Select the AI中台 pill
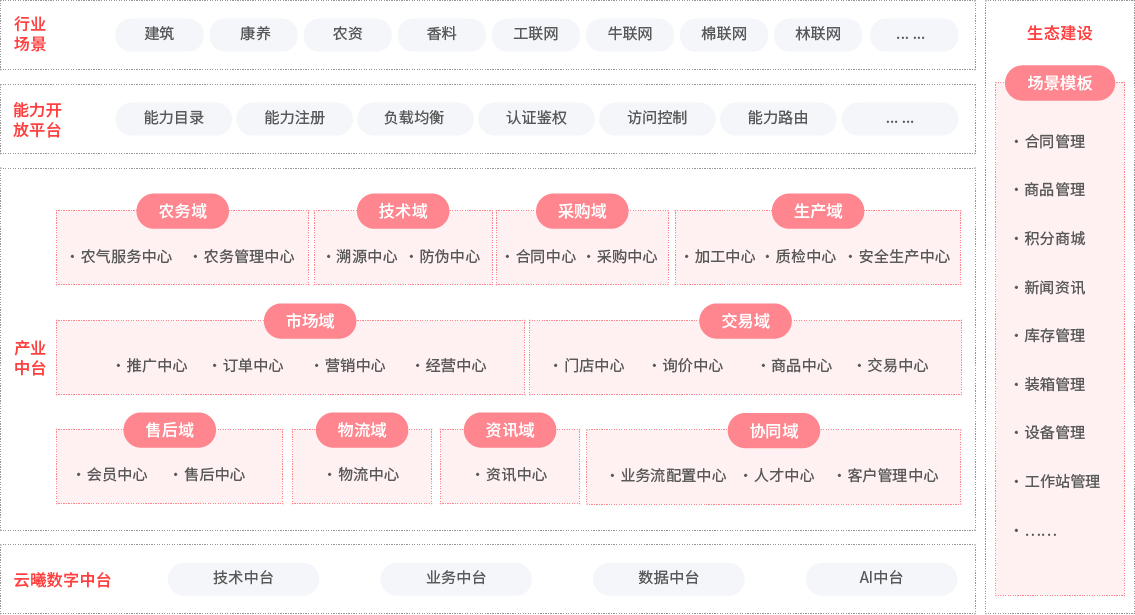Image resolution: width=1135 pixels, height=615 pixels. pyautogui.click(x=881, y=578)
